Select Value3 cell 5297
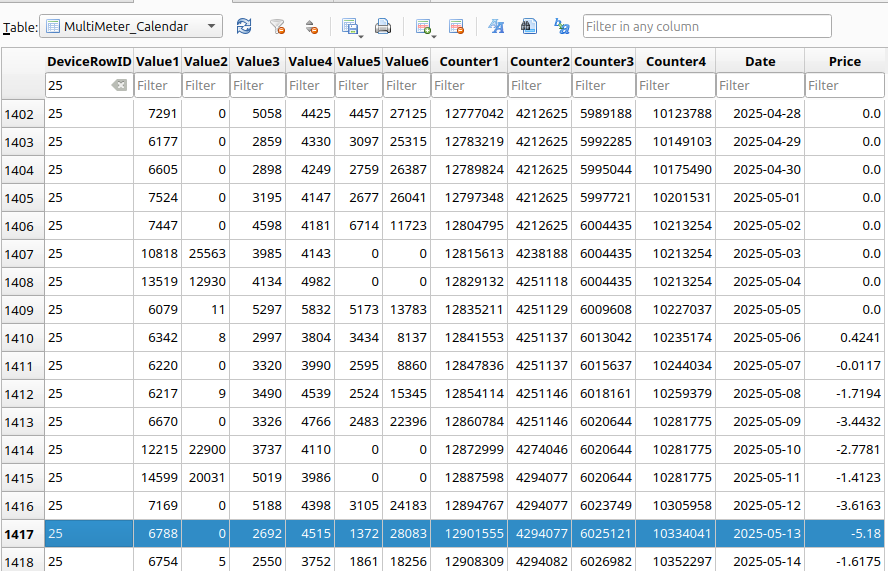This screenshot has width=888, height=571. [x=258, y=310]
